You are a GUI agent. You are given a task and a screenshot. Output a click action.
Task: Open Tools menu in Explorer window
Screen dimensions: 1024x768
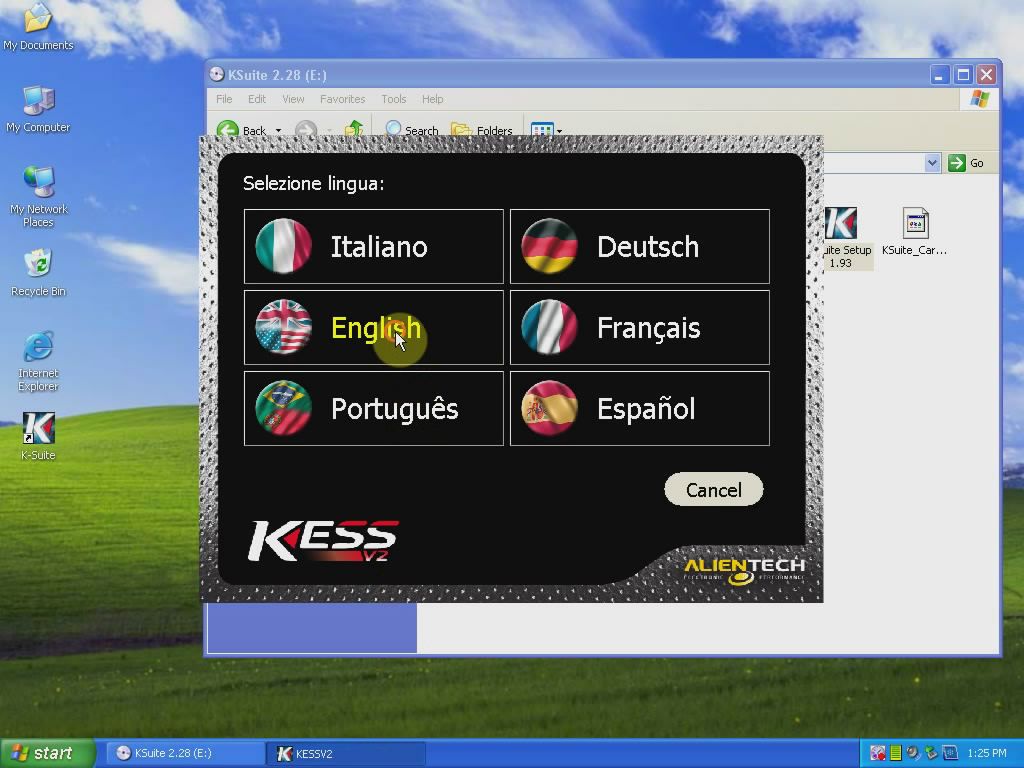(394, 99)
